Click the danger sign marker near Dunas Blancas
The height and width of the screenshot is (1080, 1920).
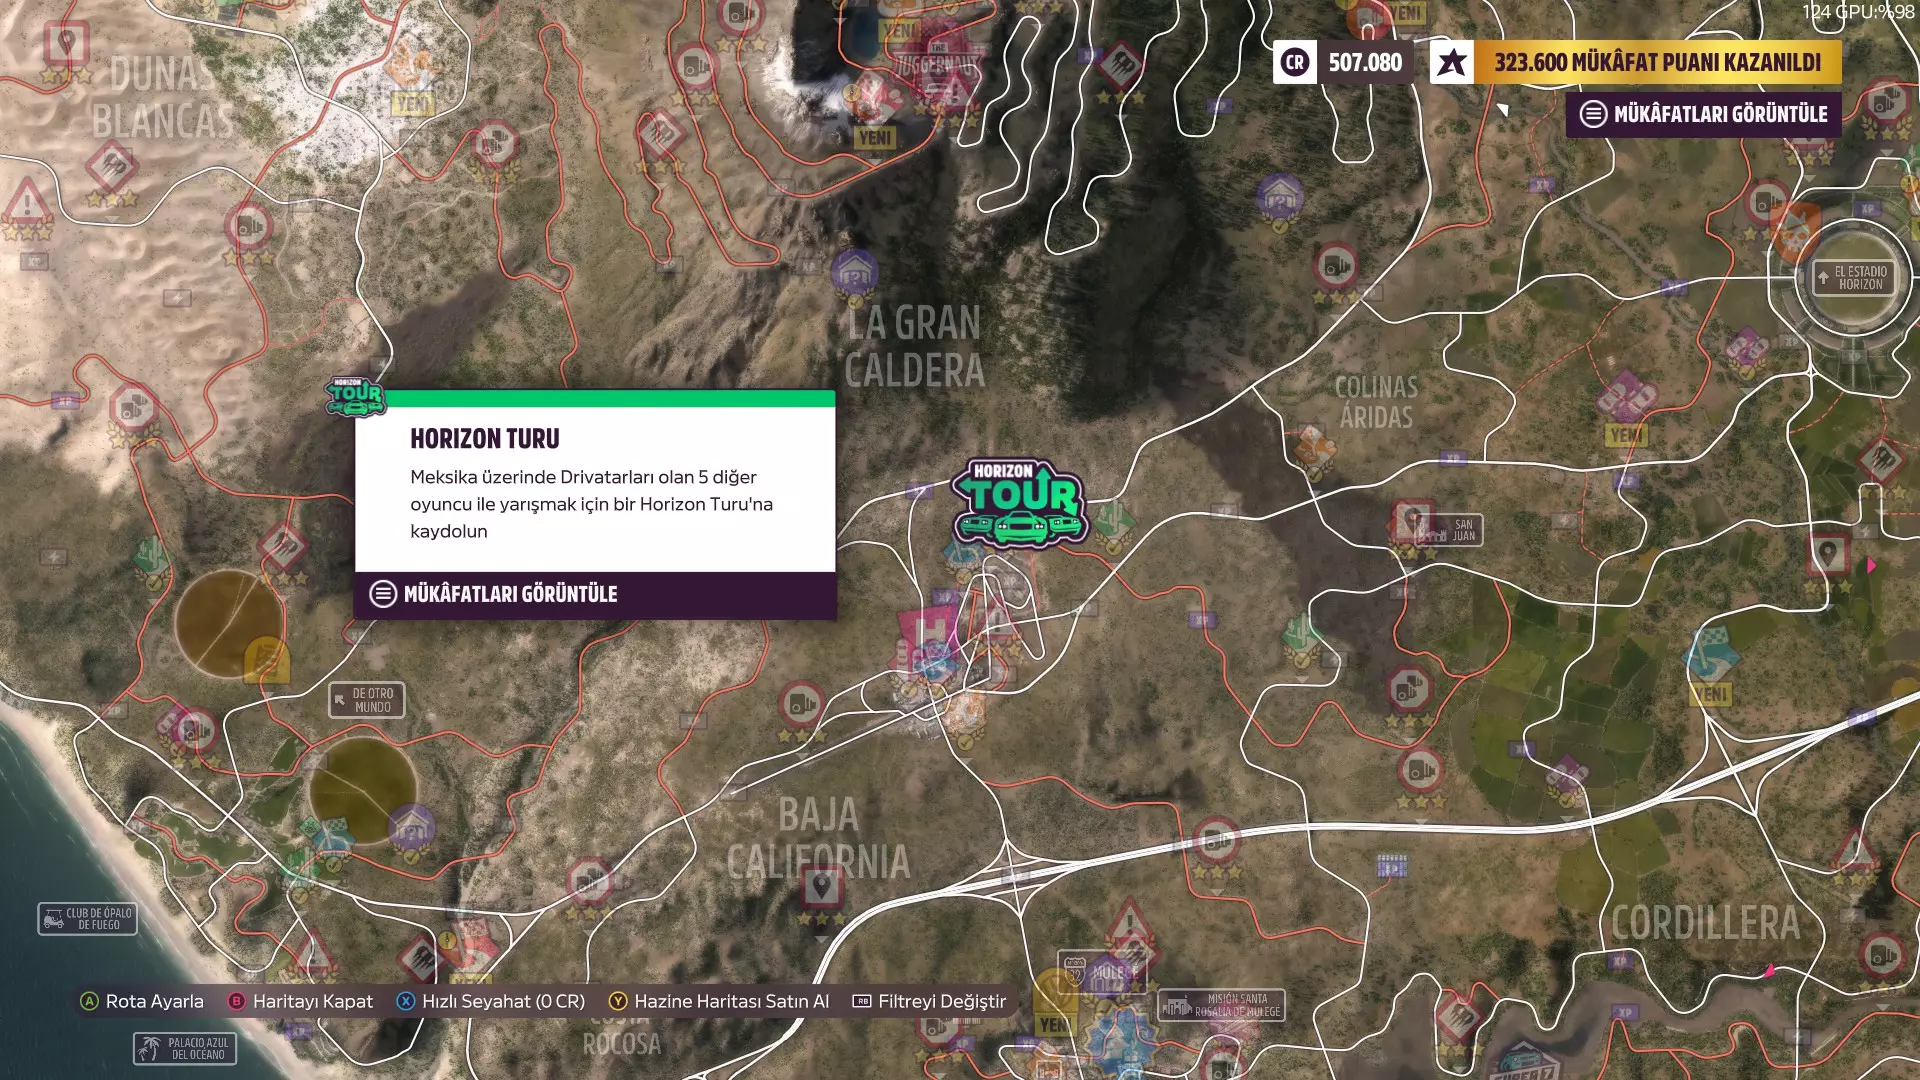coord(28,206)
